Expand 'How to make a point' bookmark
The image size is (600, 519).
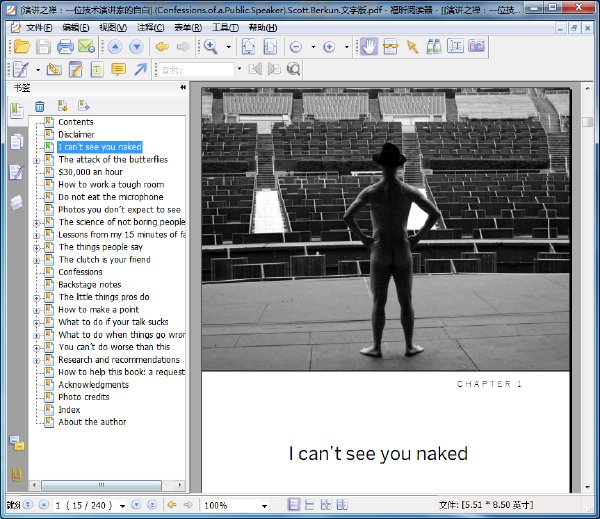(36, 311)
